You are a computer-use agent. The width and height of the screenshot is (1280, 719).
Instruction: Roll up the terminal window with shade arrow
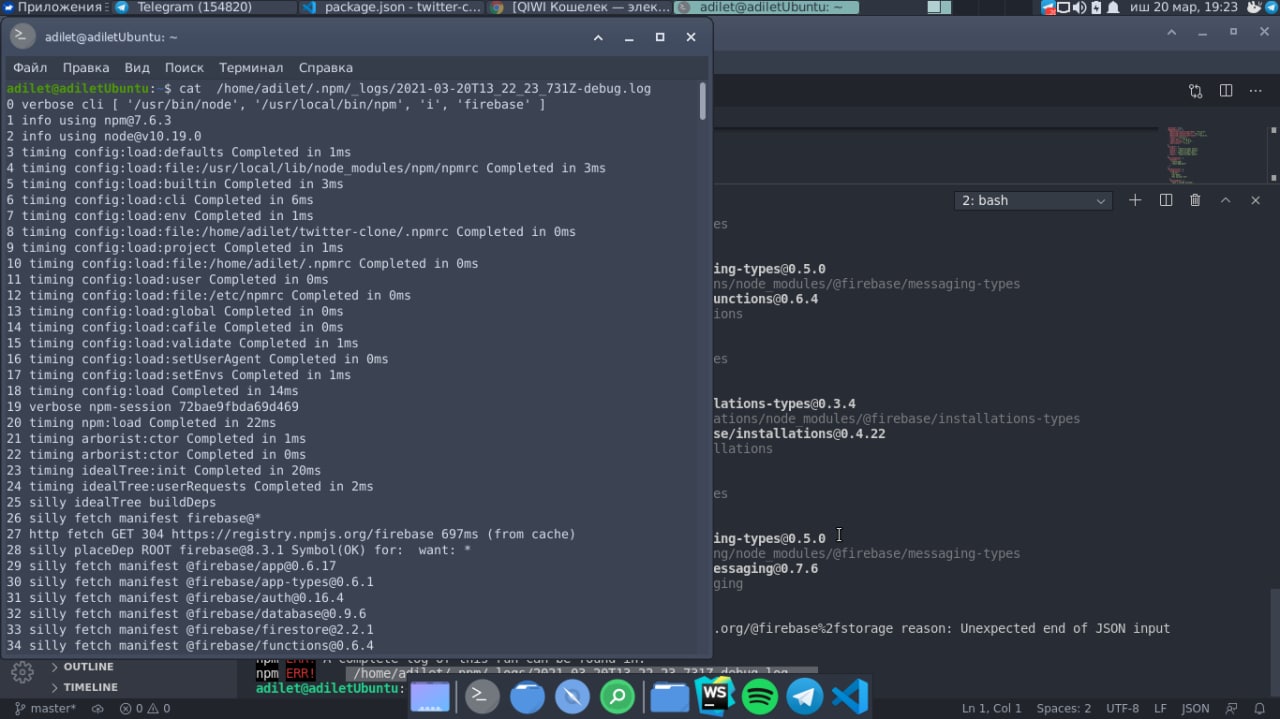point(598,37)
